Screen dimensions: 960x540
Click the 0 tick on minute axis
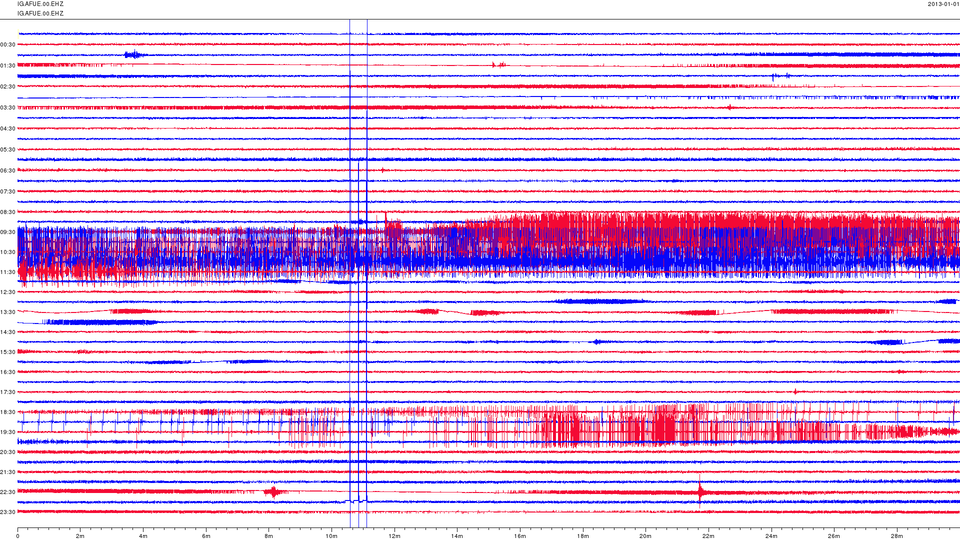click(18, 536)
